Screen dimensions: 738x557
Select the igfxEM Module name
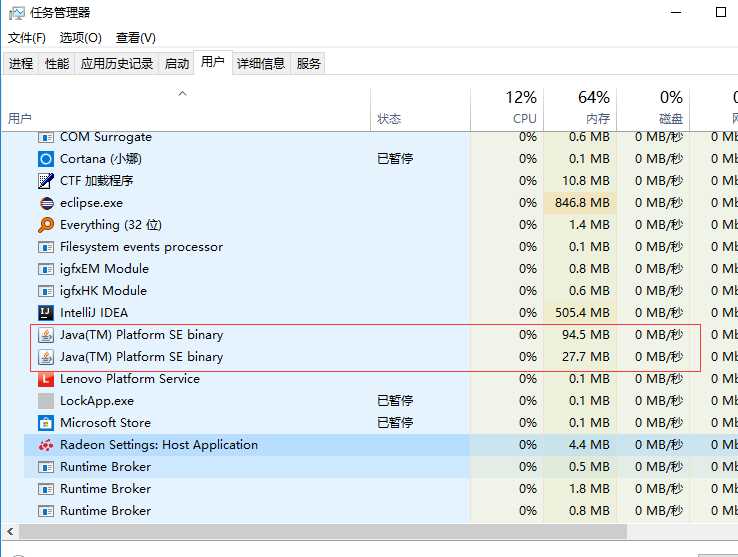click(104, 269)
